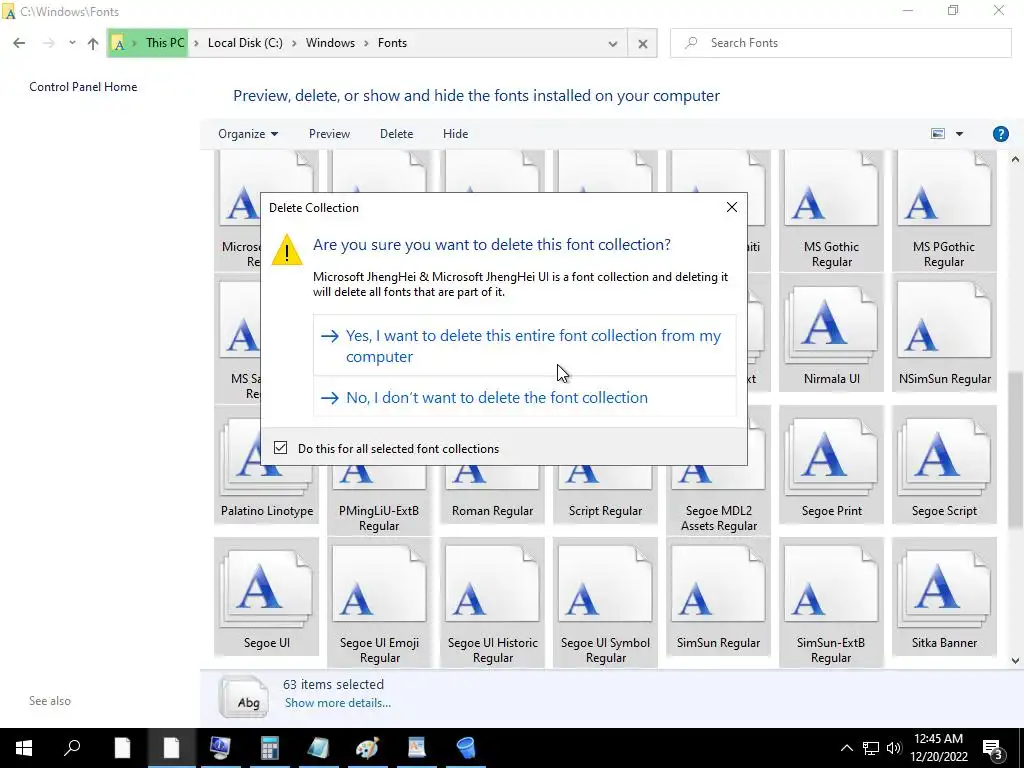Open the Recycle Bin taskbar icon
The height and width of the screenshot is (768, 1024).
coord(466,748)
